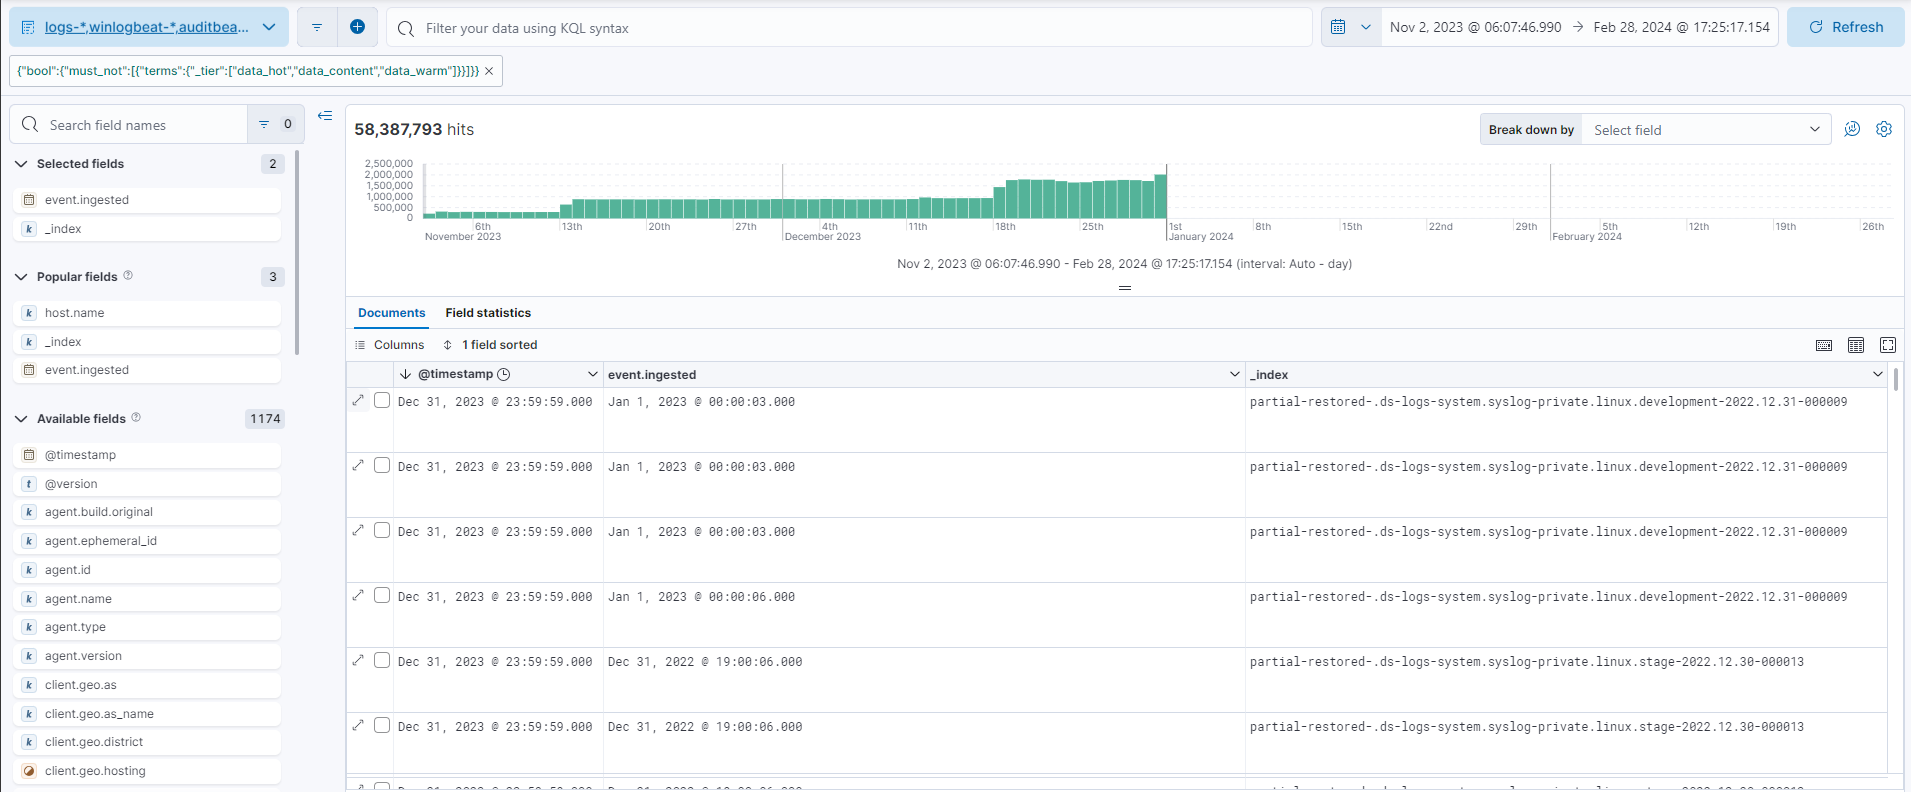Screen dimensions: 1911x792
Task: Remove the _tier bool filter pill
Action: pos(489,71)
